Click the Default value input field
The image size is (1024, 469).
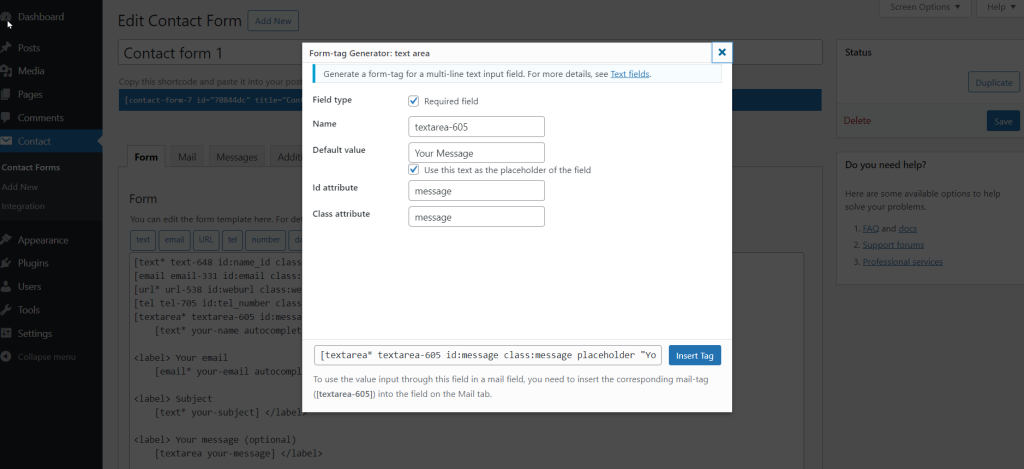[x=476, y=153]
